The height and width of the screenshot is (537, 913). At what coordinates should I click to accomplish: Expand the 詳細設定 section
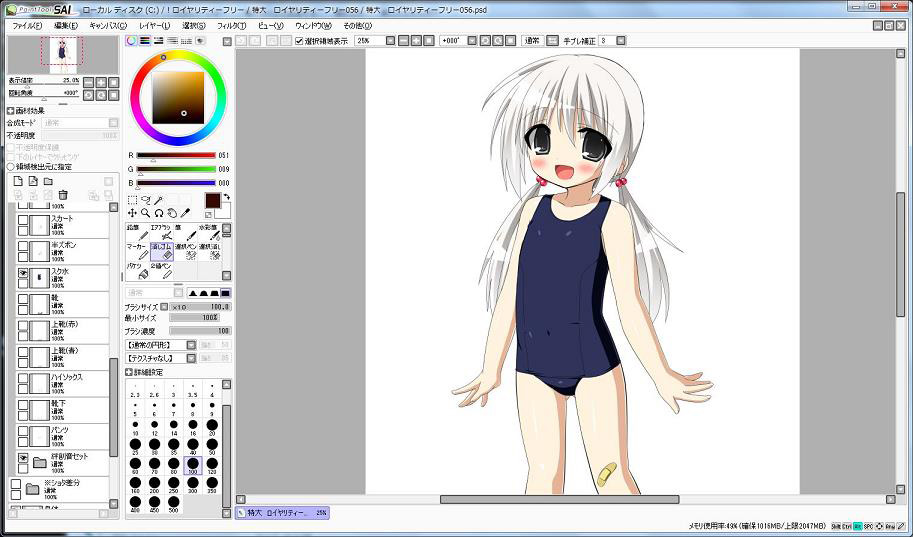129,371
